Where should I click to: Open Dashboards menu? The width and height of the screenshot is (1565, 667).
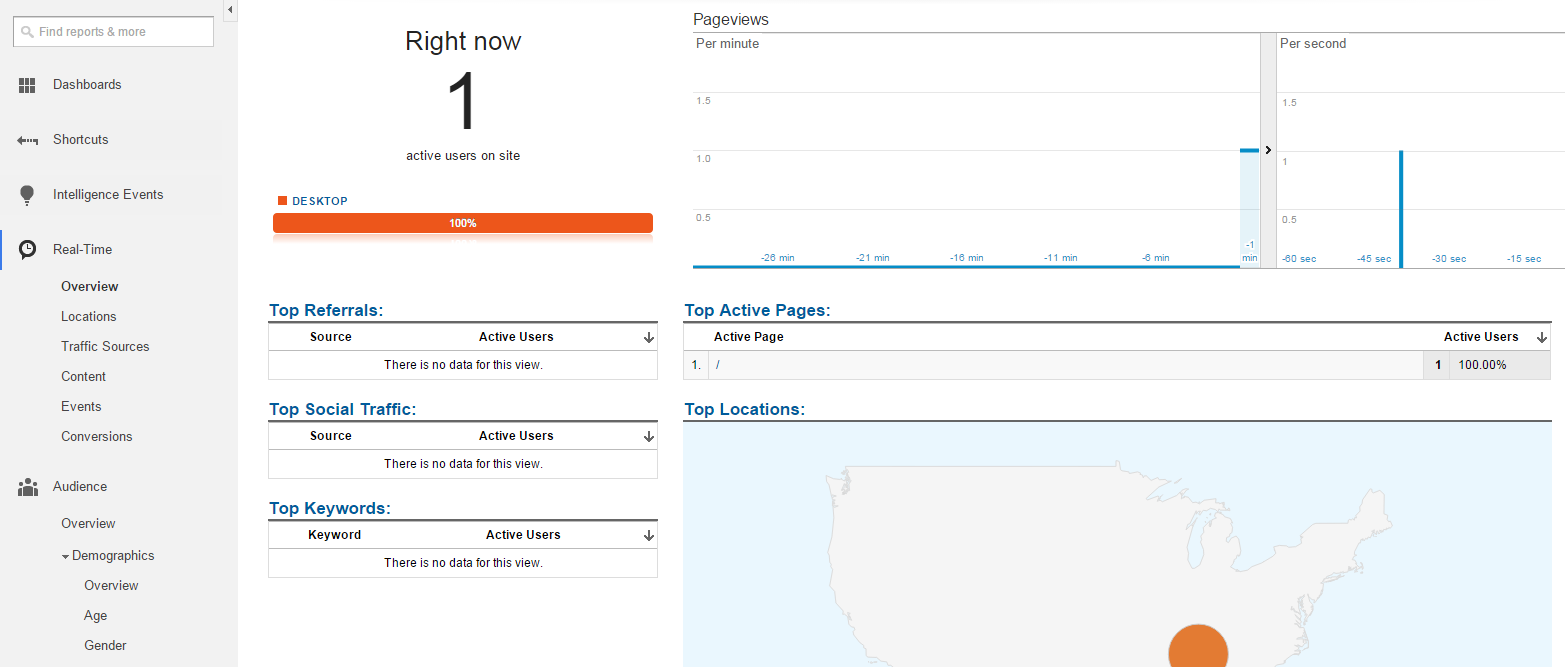(87, 85)
